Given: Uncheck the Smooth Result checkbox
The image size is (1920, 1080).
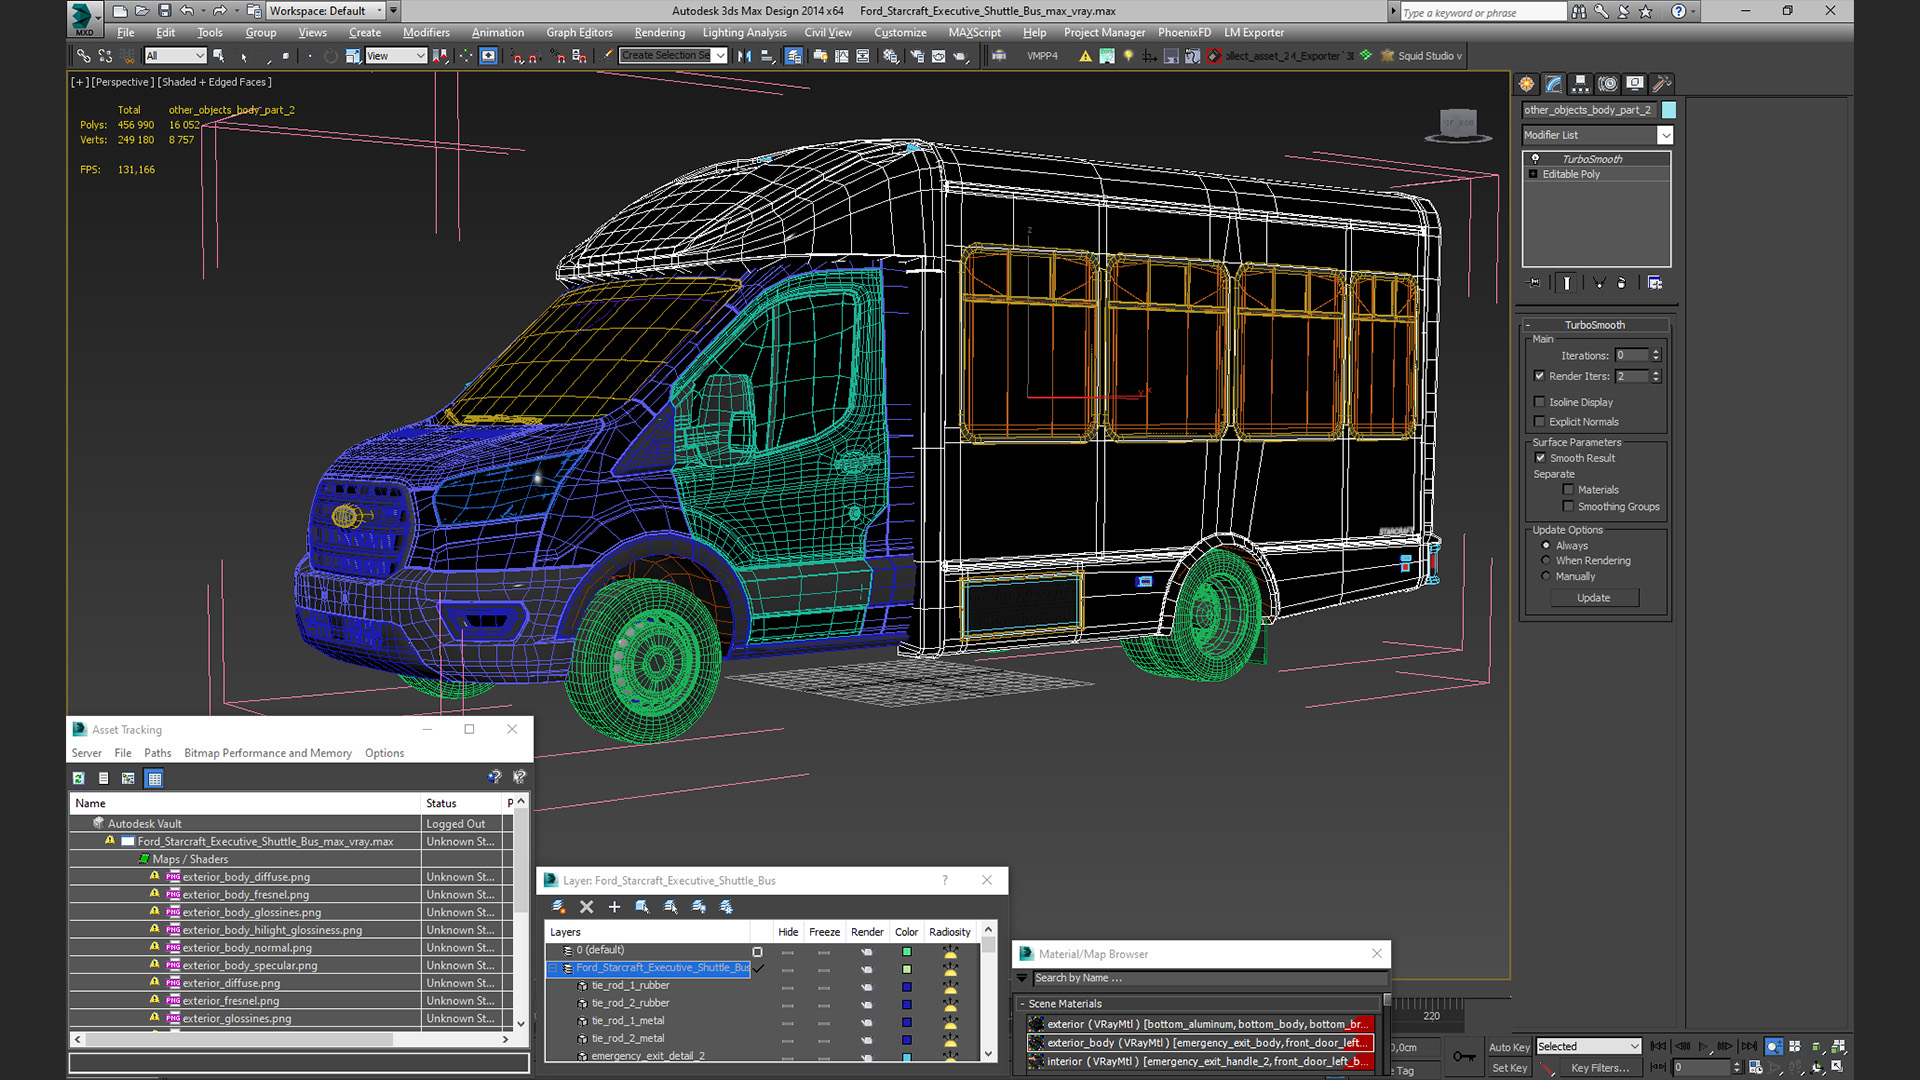Looking at the screenshot, I should coord(1540,458).
